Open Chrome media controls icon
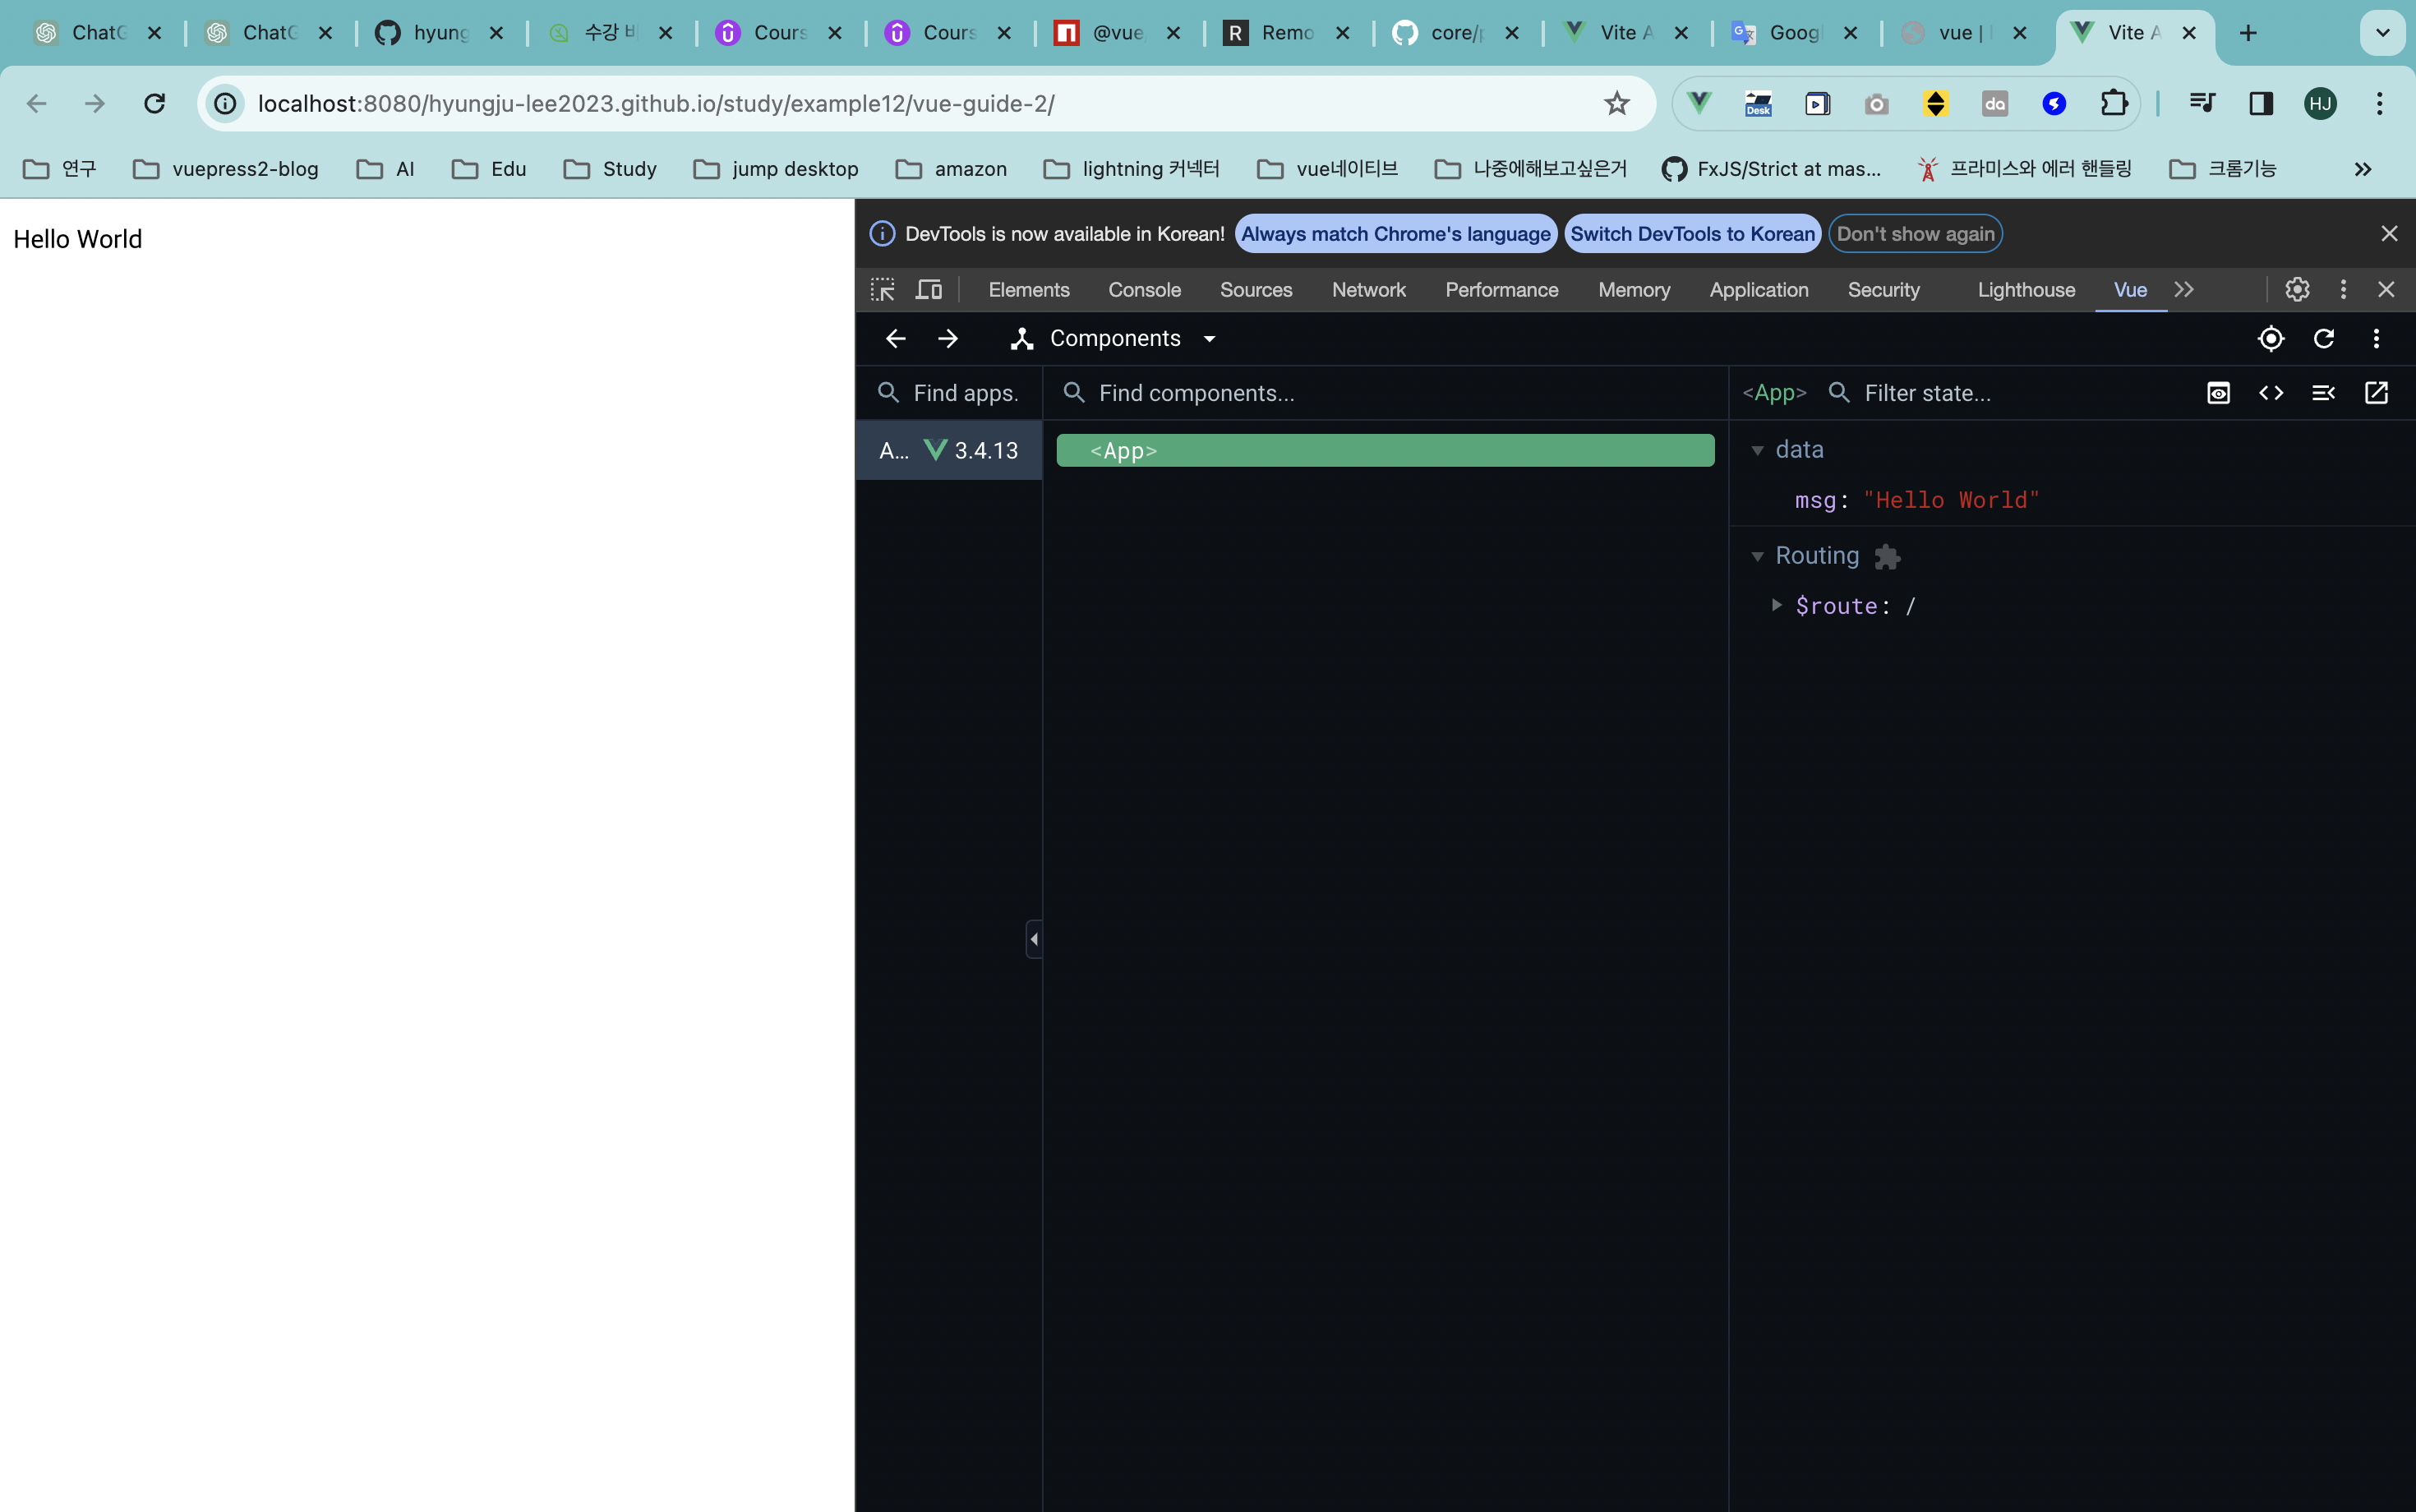This screenshot has width=2416, height=1512. [2202, 103]
